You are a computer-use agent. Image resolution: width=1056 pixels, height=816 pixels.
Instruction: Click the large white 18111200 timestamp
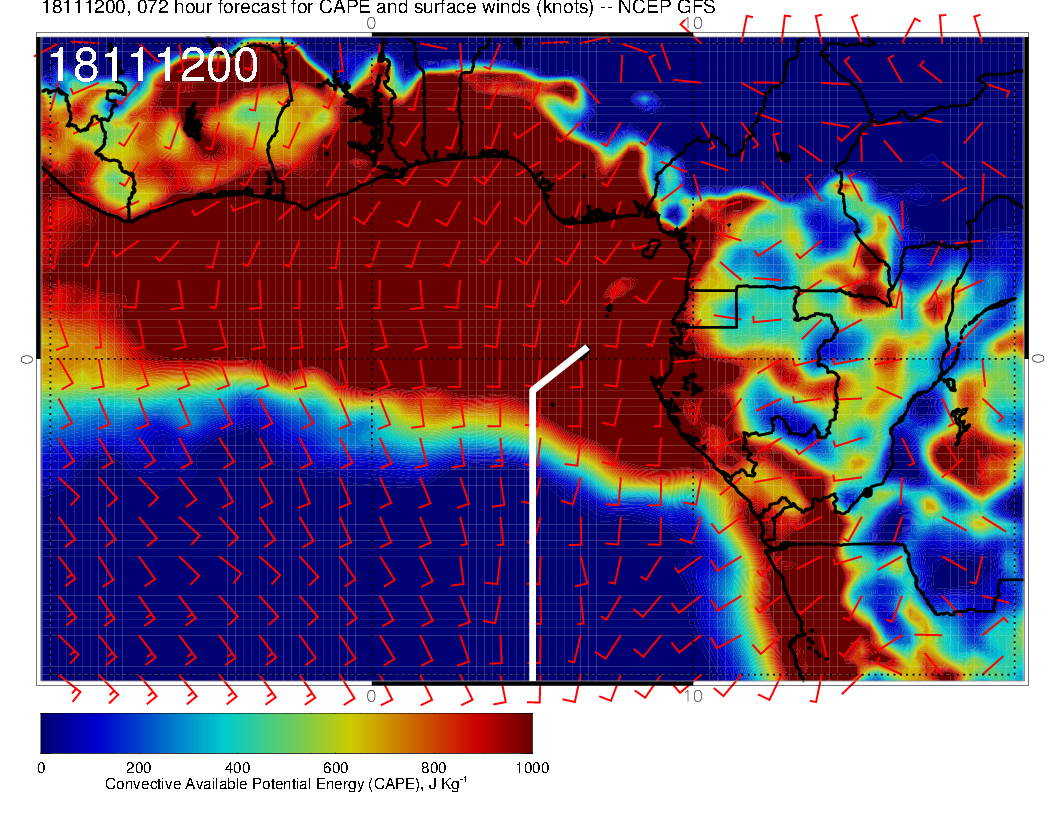(x=153, y=67)
